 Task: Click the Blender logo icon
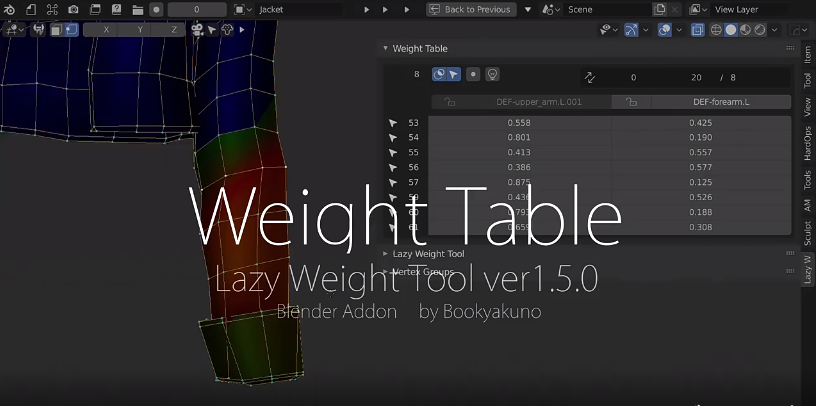[x=9, y=9]
